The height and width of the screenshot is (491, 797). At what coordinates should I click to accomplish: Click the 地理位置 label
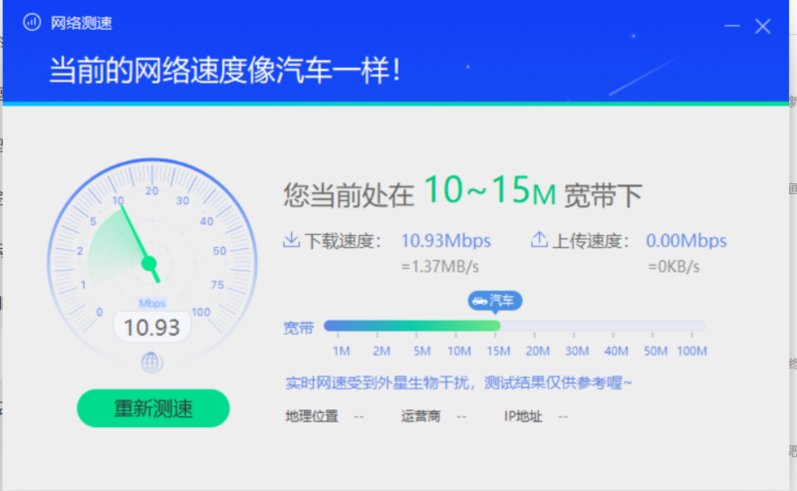tap(311, 416)
